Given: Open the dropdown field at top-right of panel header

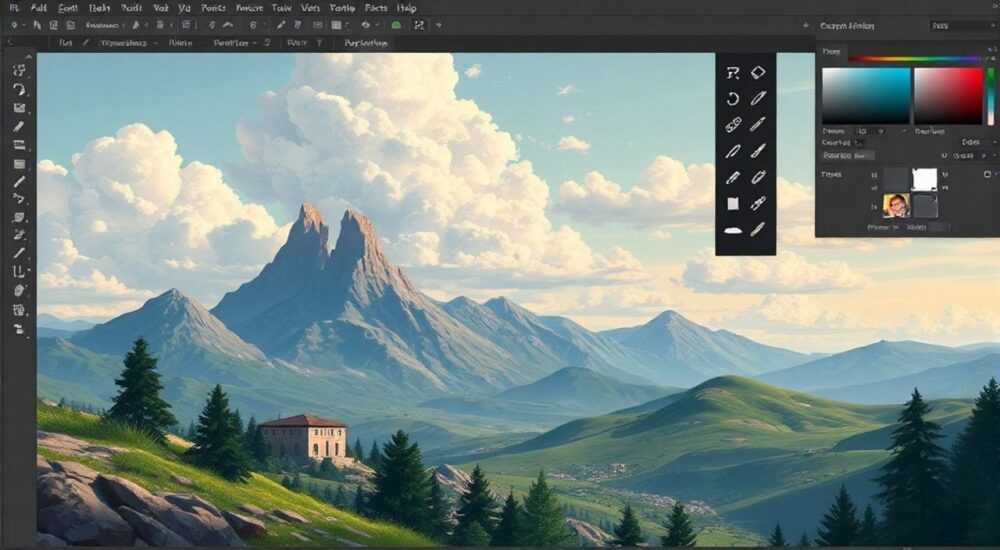Looking at the screenshot, I should point(962,26).
